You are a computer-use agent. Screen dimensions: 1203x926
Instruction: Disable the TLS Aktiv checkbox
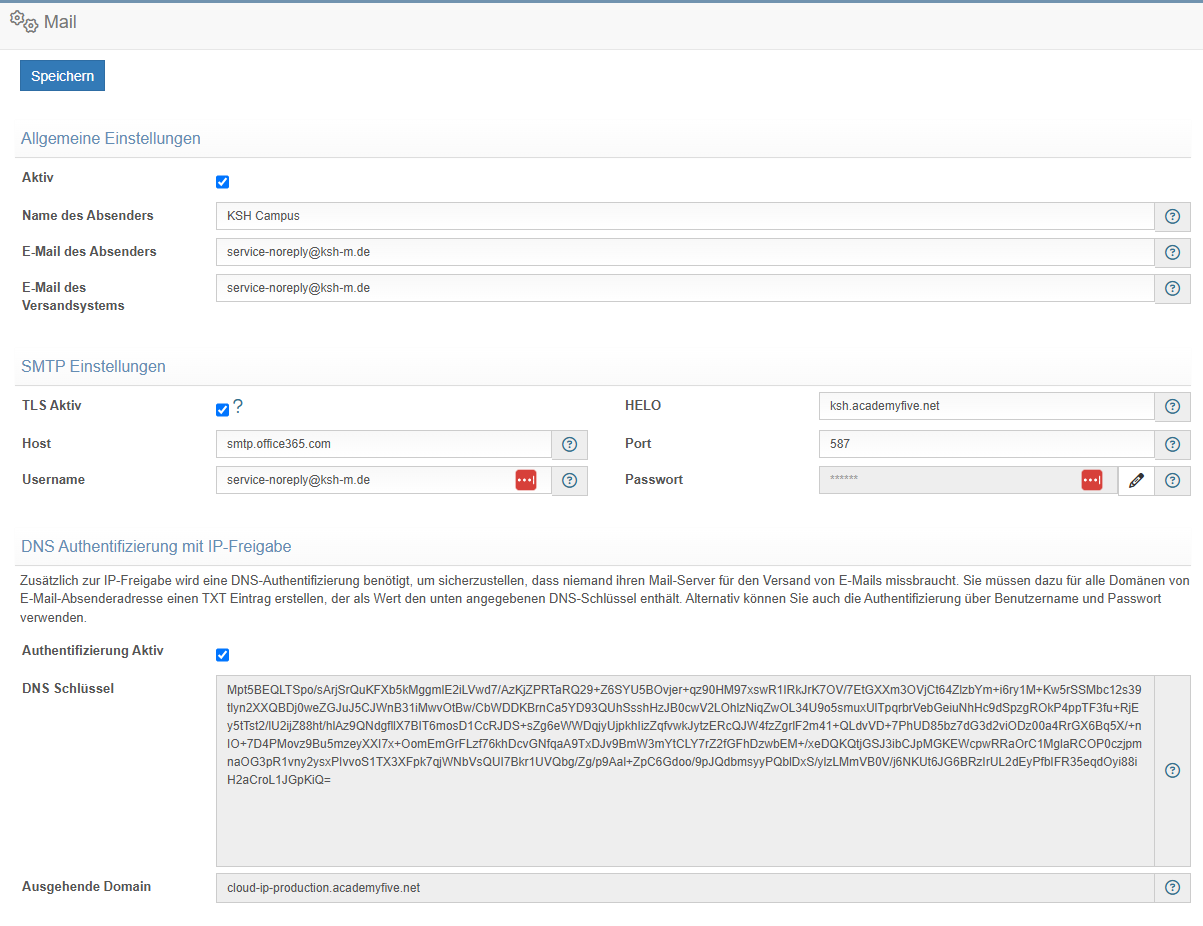click(x=223, y=409)
